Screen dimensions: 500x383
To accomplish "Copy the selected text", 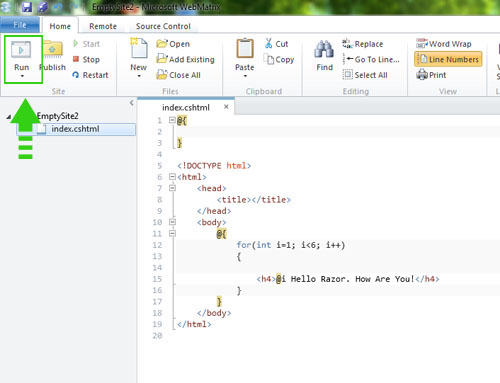I will [x=279, y=59].
